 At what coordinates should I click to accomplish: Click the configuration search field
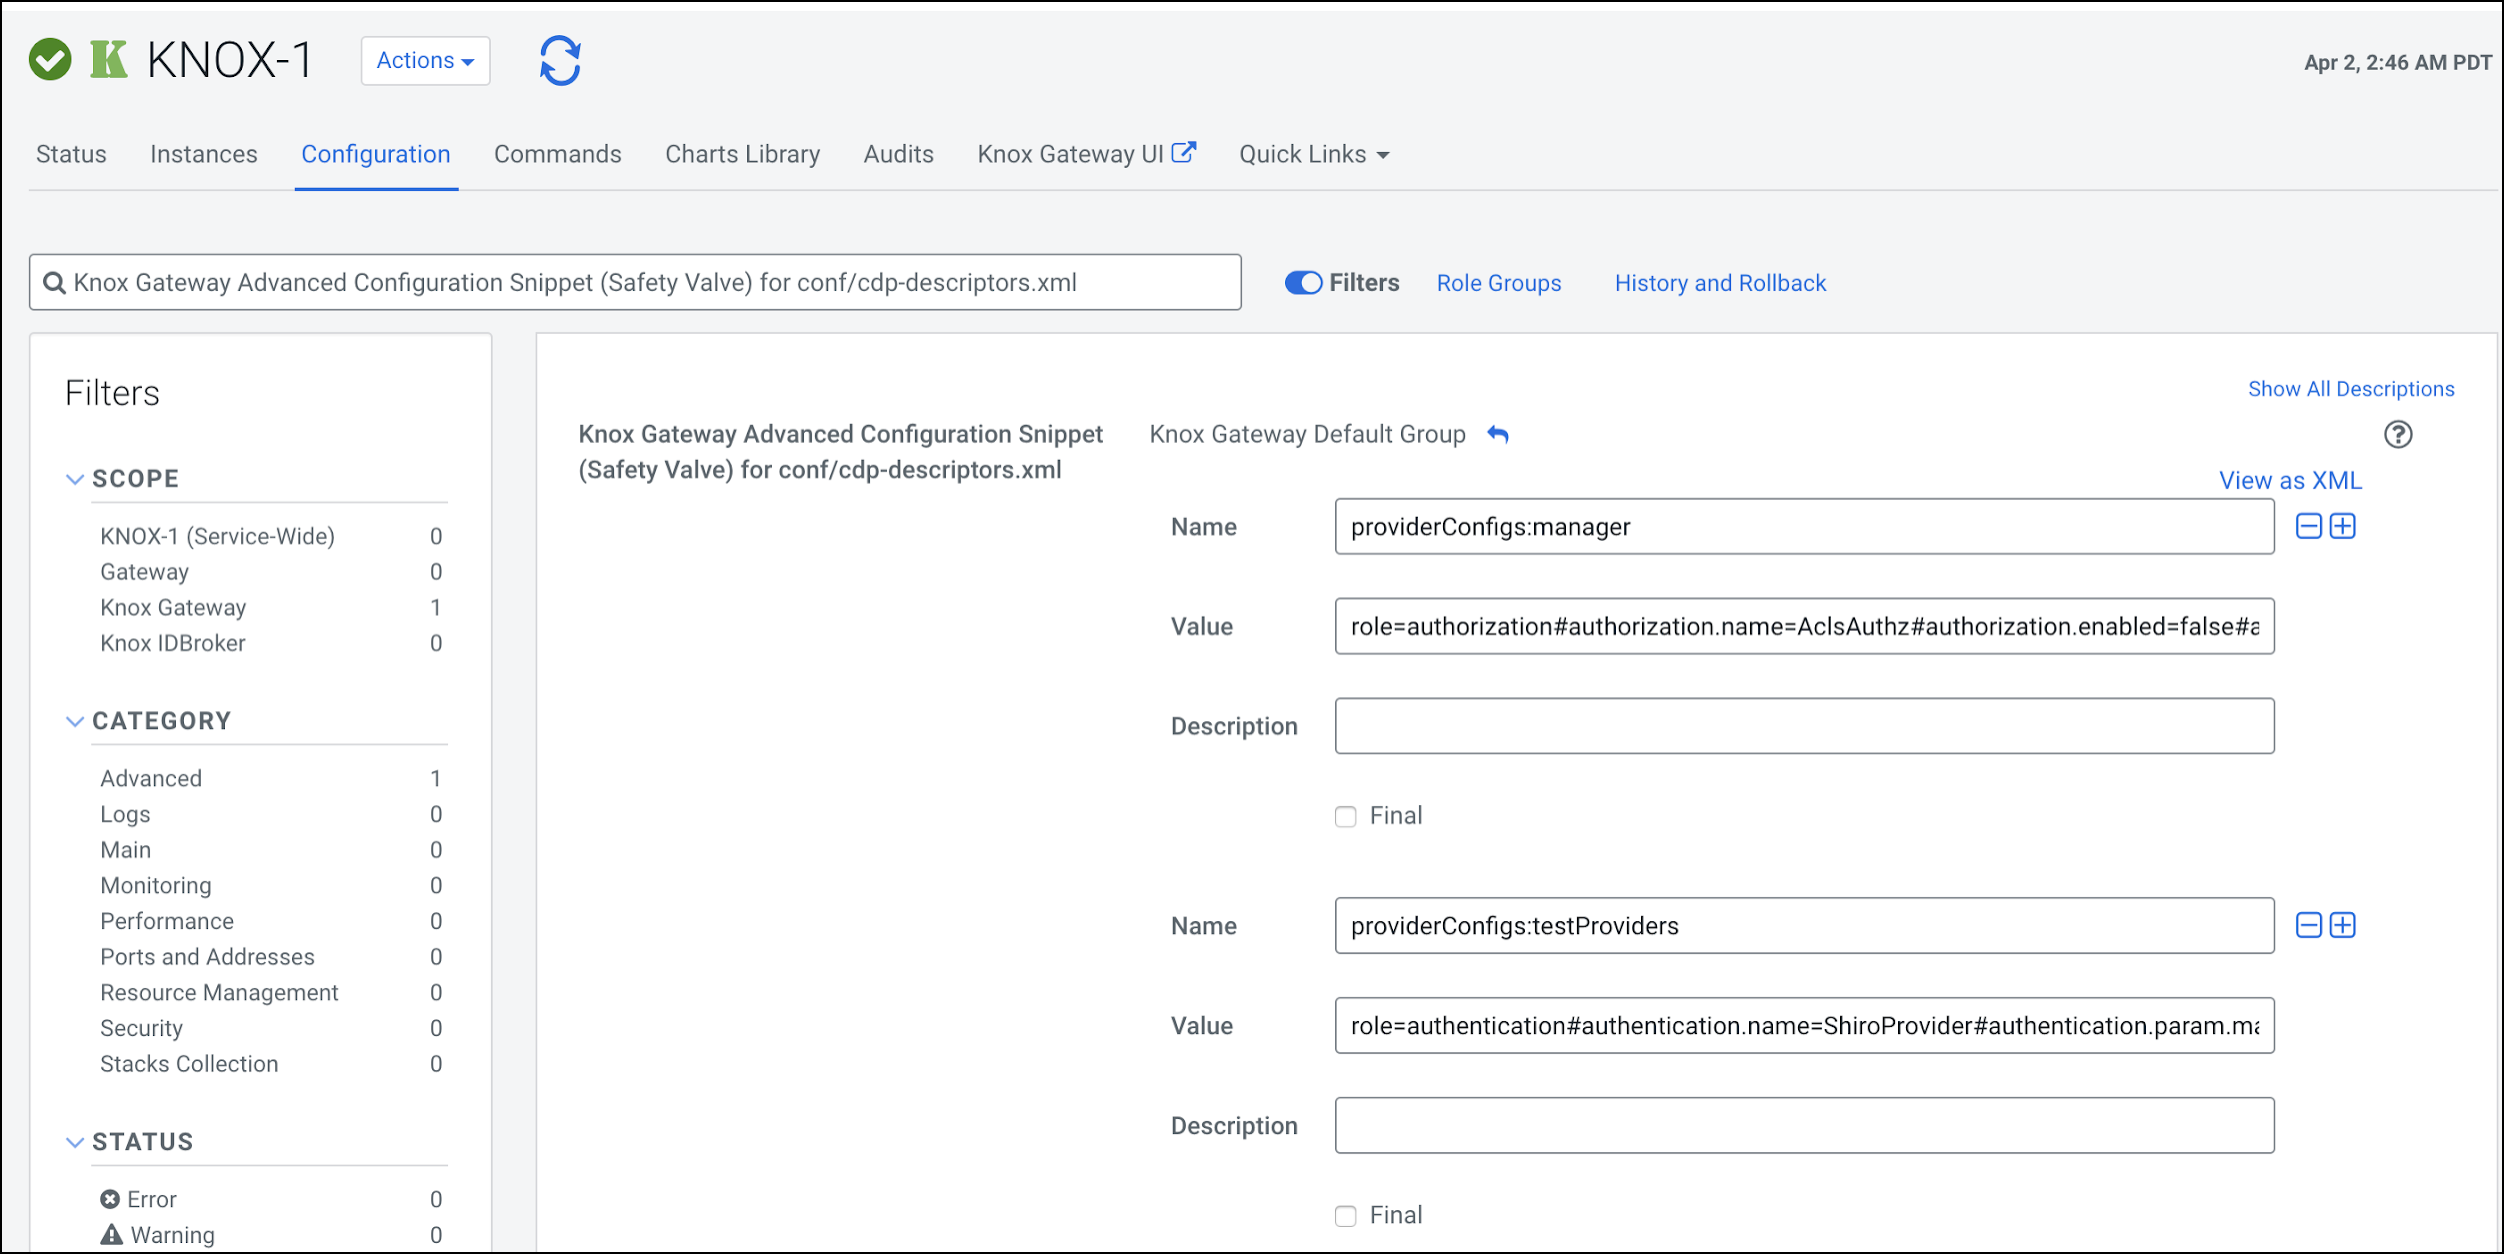coord(635,282)
